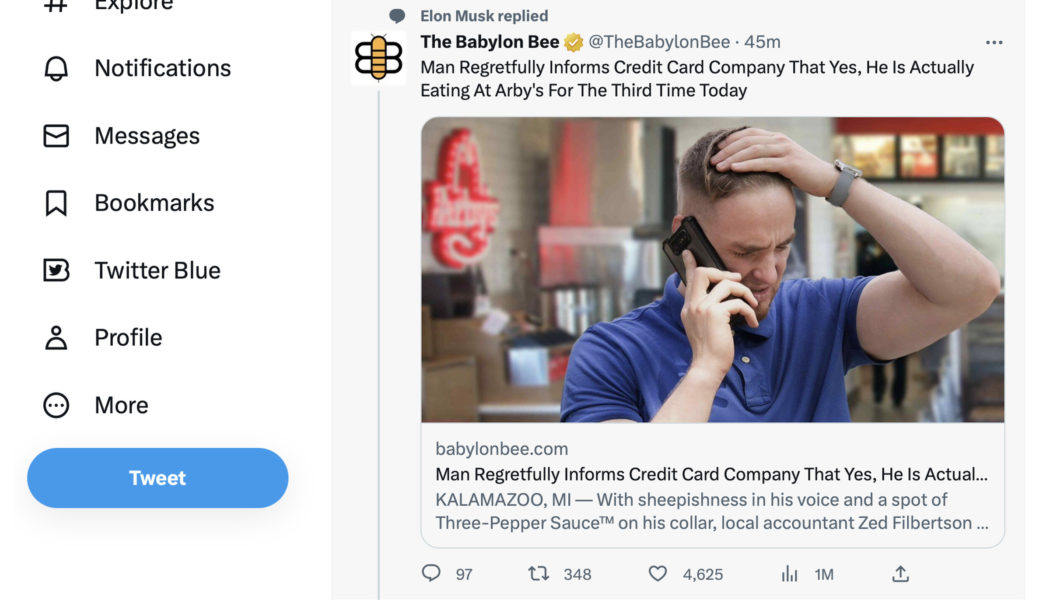Viewport: 1050px width, 600px height.
Task: Click the share upload icon on the tweet
Action: (899, 573)
